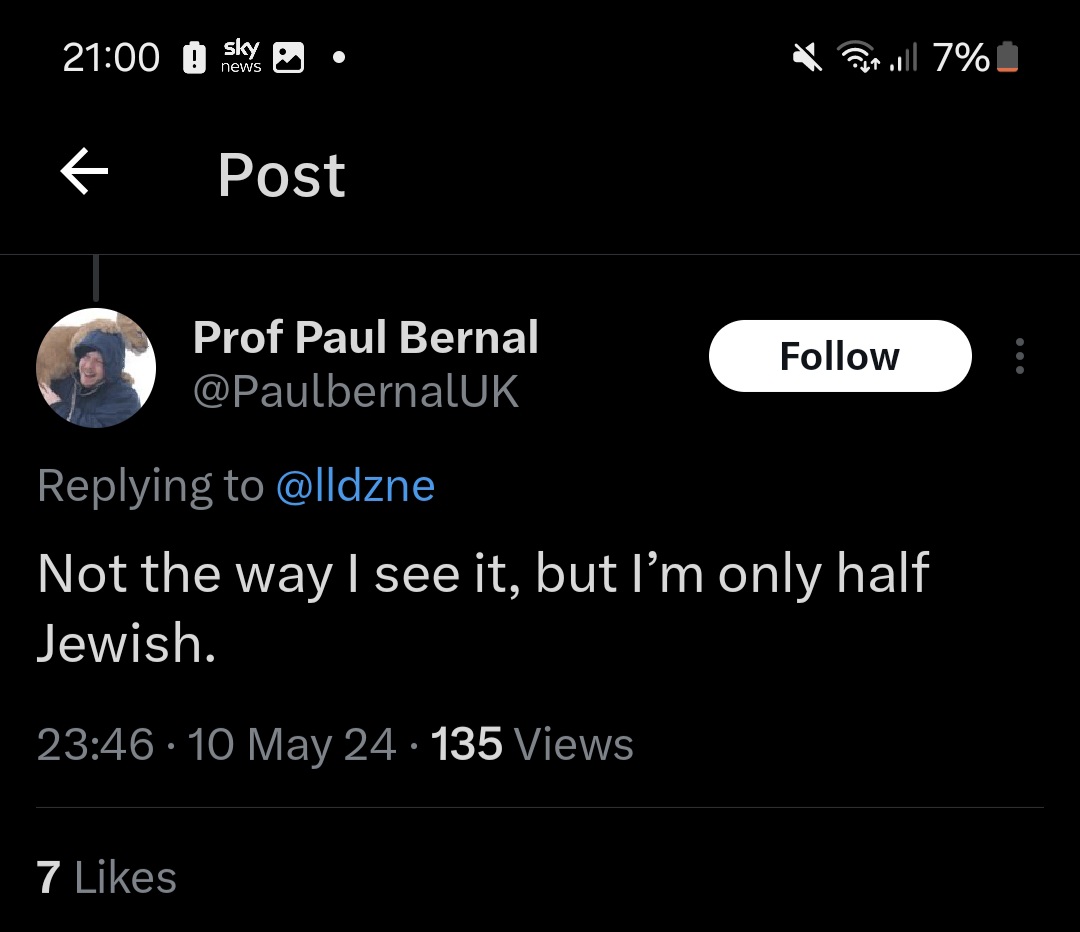Tap the notification dot in the status bar
Screen dimensions: 1080x932
(x=339, y=57)
